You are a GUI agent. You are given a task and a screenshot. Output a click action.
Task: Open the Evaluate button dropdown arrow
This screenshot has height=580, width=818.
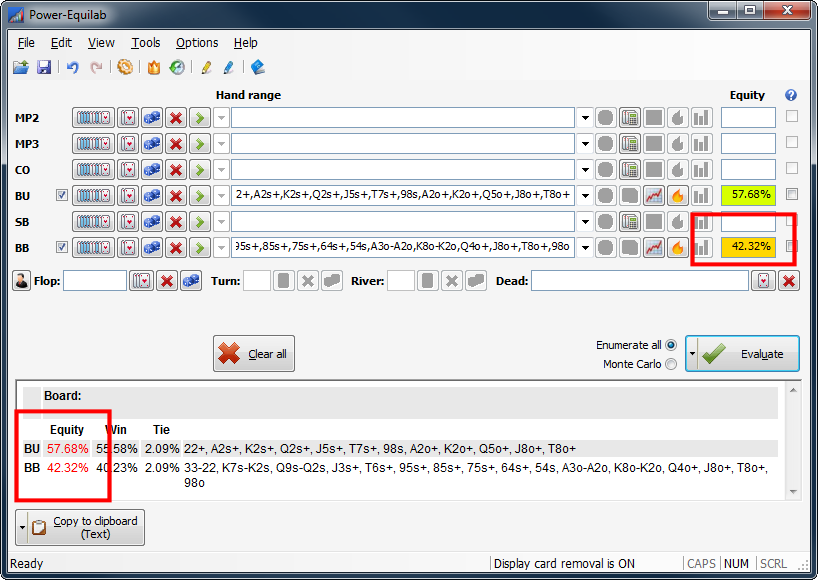(x=692, y=354)
